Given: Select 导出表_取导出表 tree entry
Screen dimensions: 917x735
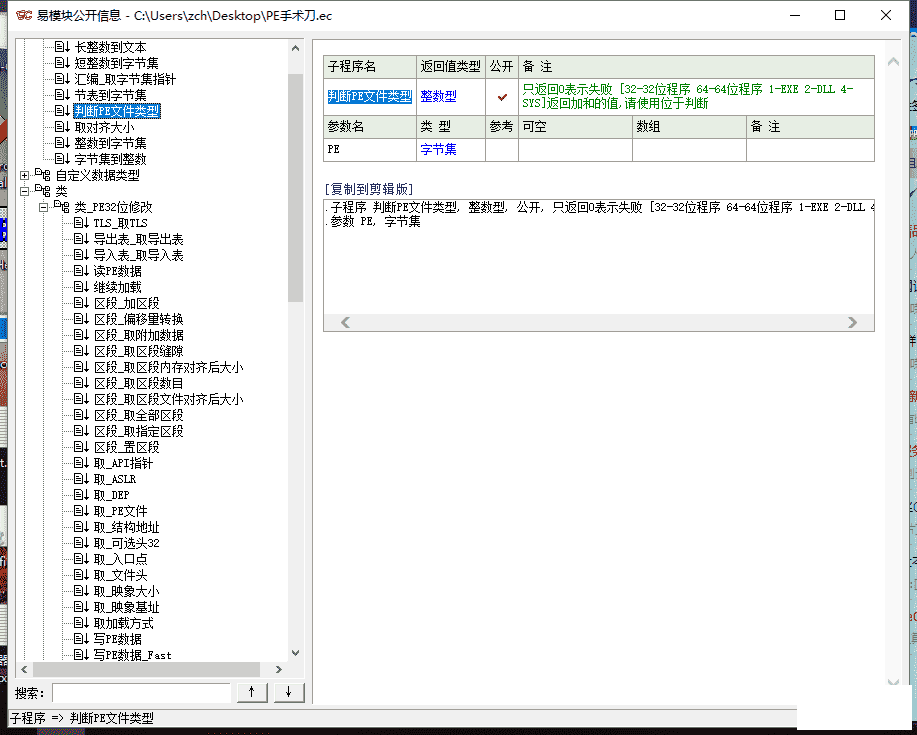Looking at the screenshot, I should 138,239.
